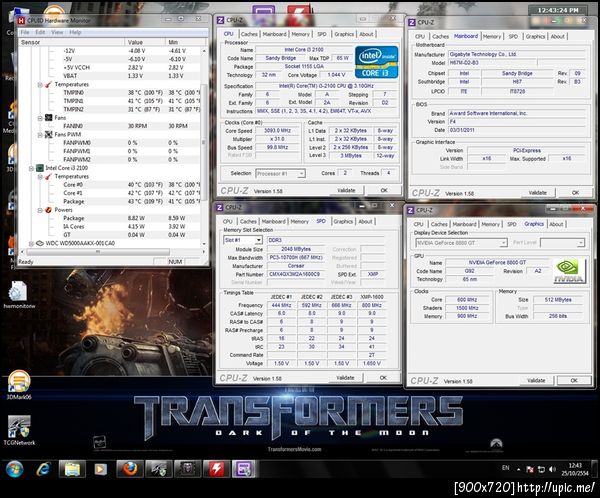This screenshot has height=498, width=600.
Task: Select the FANIN0 fan row
Action: [109, 126]
